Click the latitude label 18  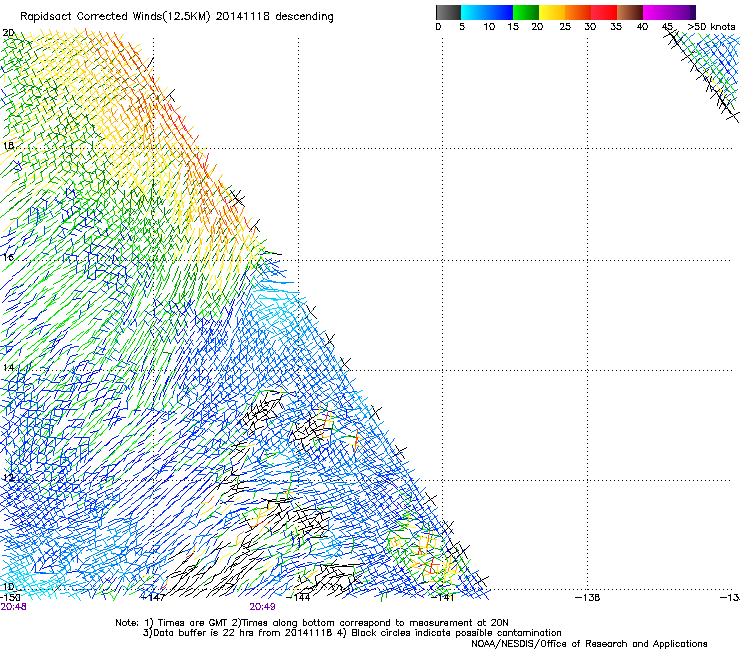click(8, 145)
